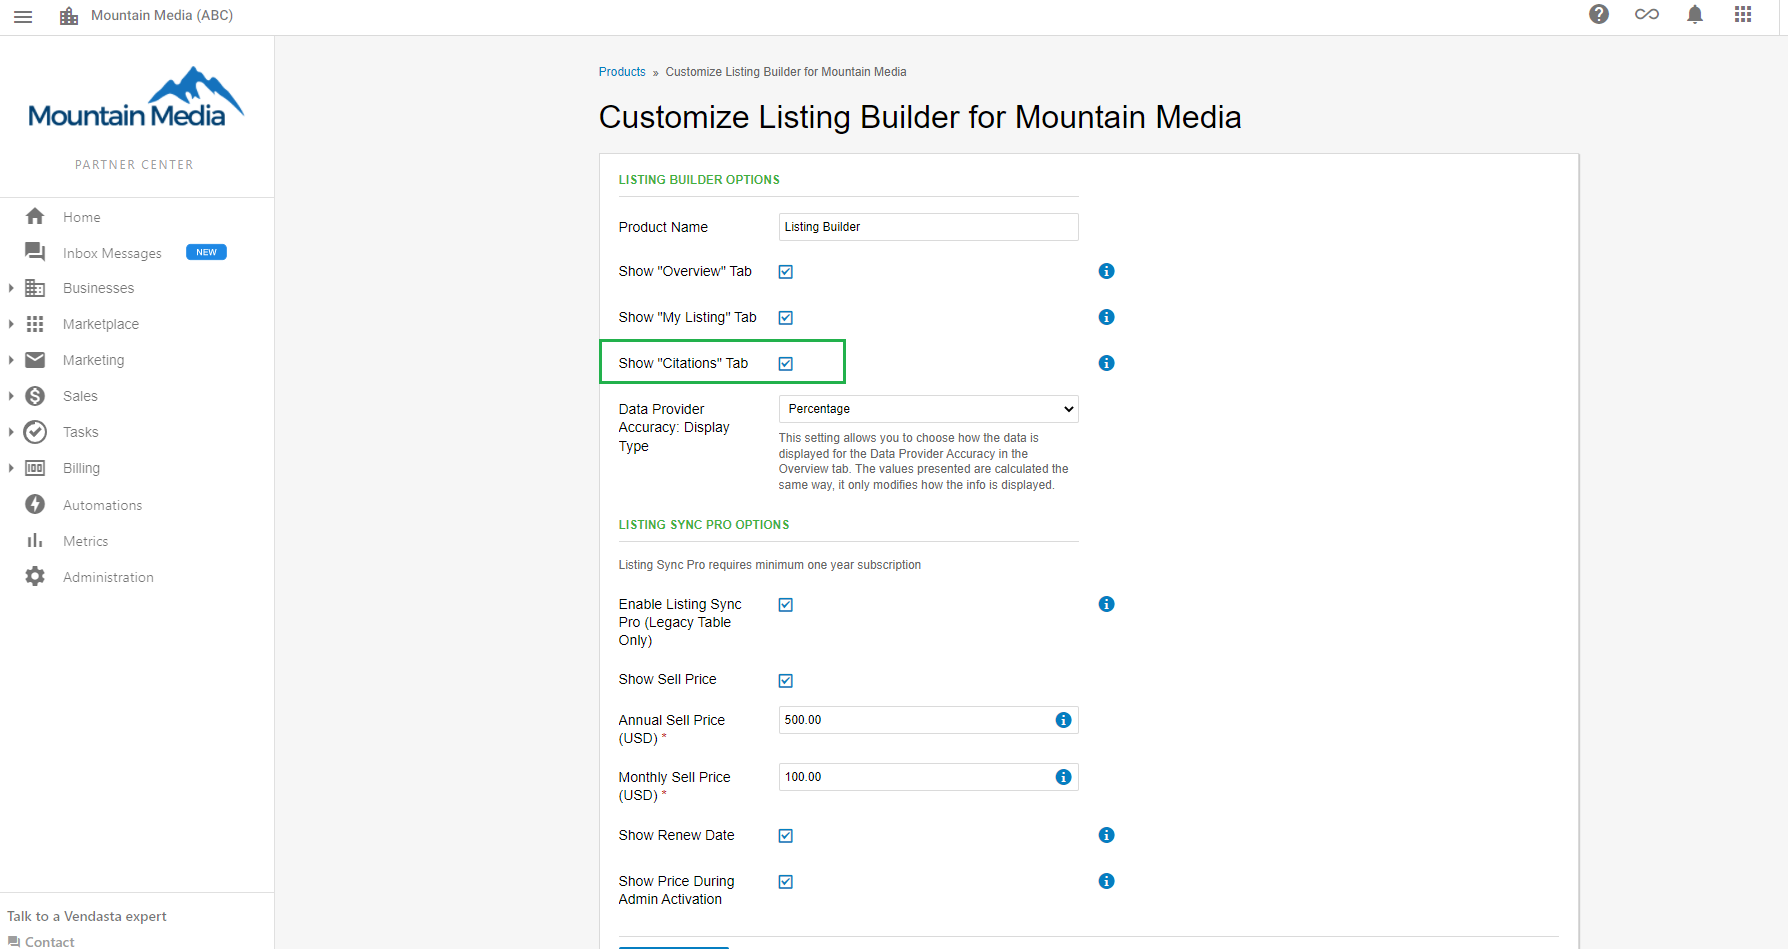Viewport: 1788px width, 949px height.
Task: Show info for the "My Listing" Tab option
Action: click(x=1106, y=317)
